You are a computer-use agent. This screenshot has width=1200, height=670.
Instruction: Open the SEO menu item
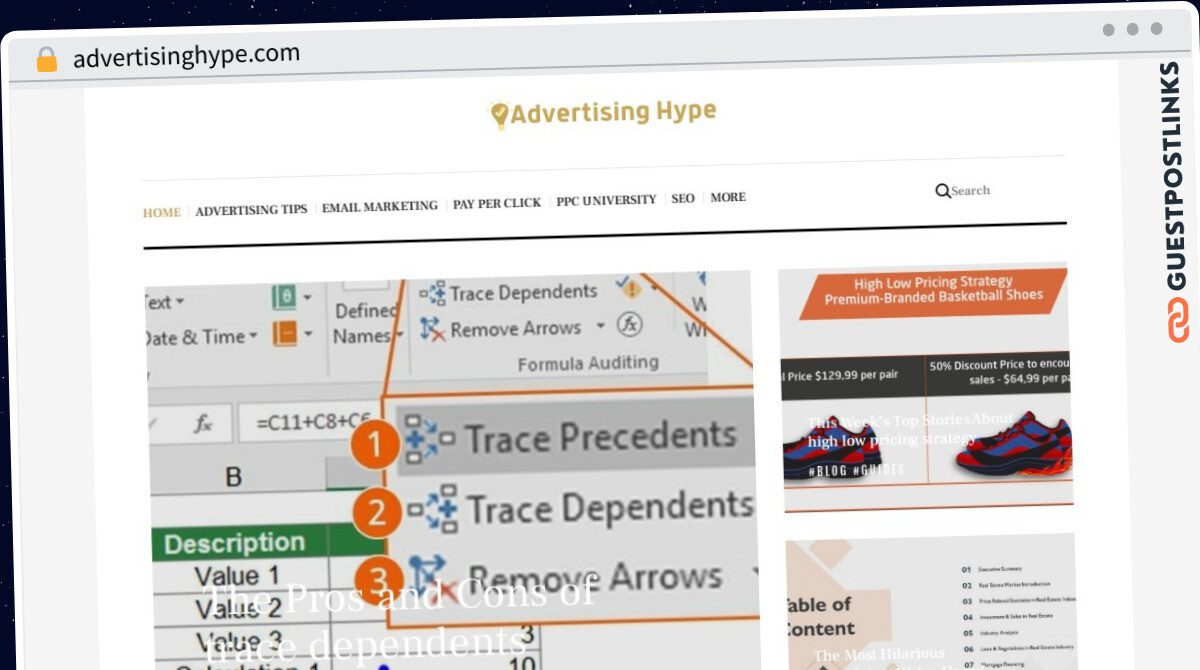[x=683, y=199]
